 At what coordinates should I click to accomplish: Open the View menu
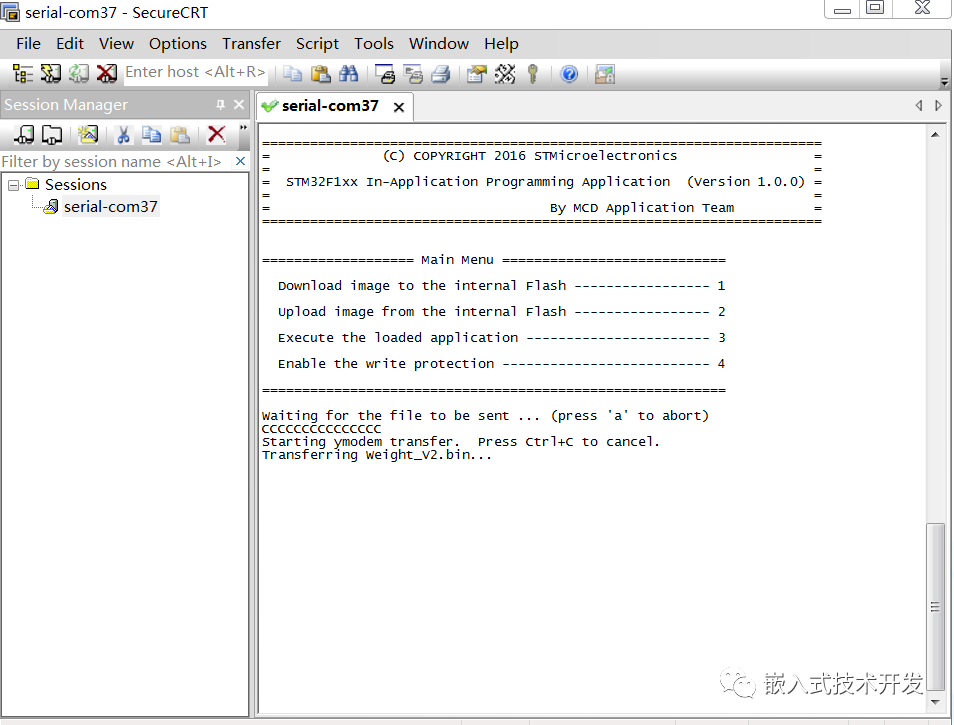116,44
